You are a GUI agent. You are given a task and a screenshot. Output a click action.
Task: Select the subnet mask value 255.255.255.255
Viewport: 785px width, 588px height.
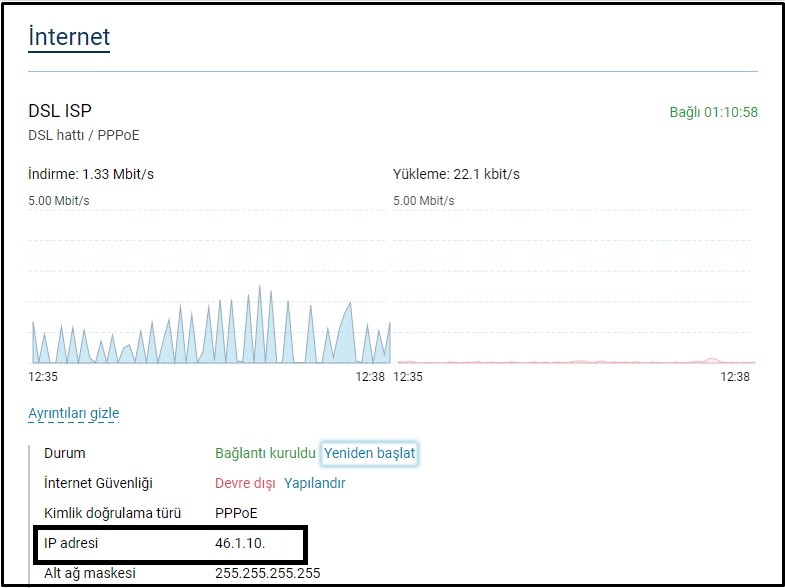(x=267, y=574)
